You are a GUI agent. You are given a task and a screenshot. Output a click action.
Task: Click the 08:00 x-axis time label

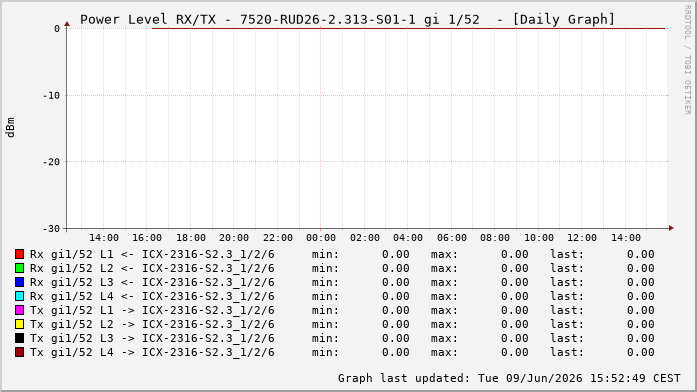coord(495,238)
